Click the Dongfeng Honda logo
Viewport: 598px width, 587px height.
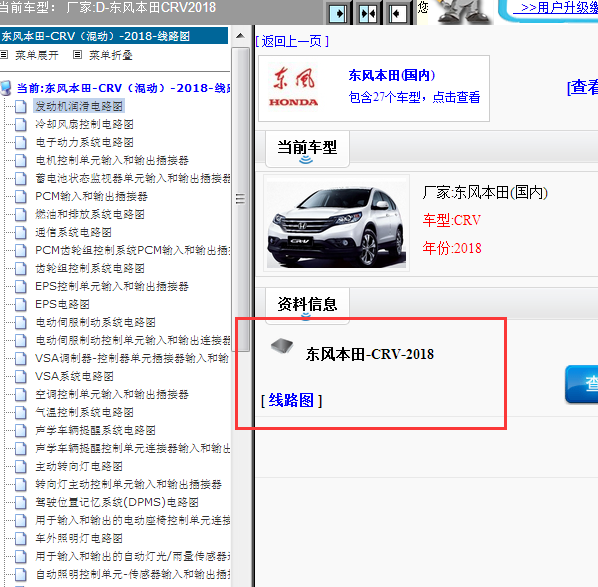tap(294, 87)
